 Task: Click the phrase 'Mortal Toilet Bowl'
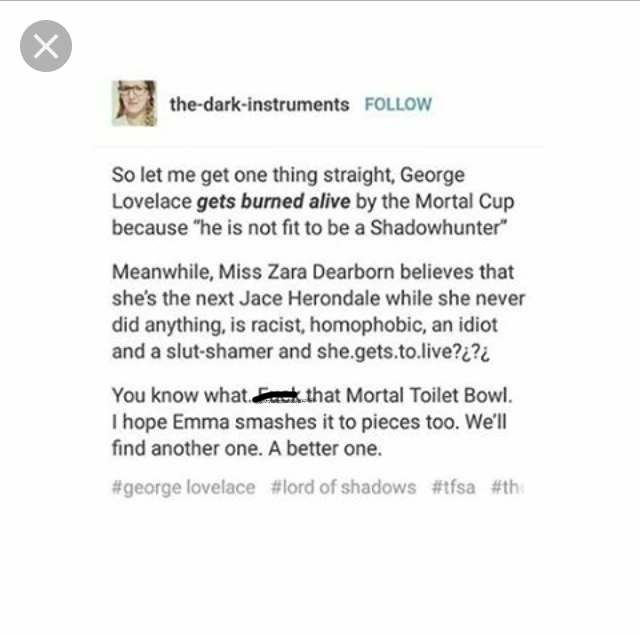(x=428, y=395)
